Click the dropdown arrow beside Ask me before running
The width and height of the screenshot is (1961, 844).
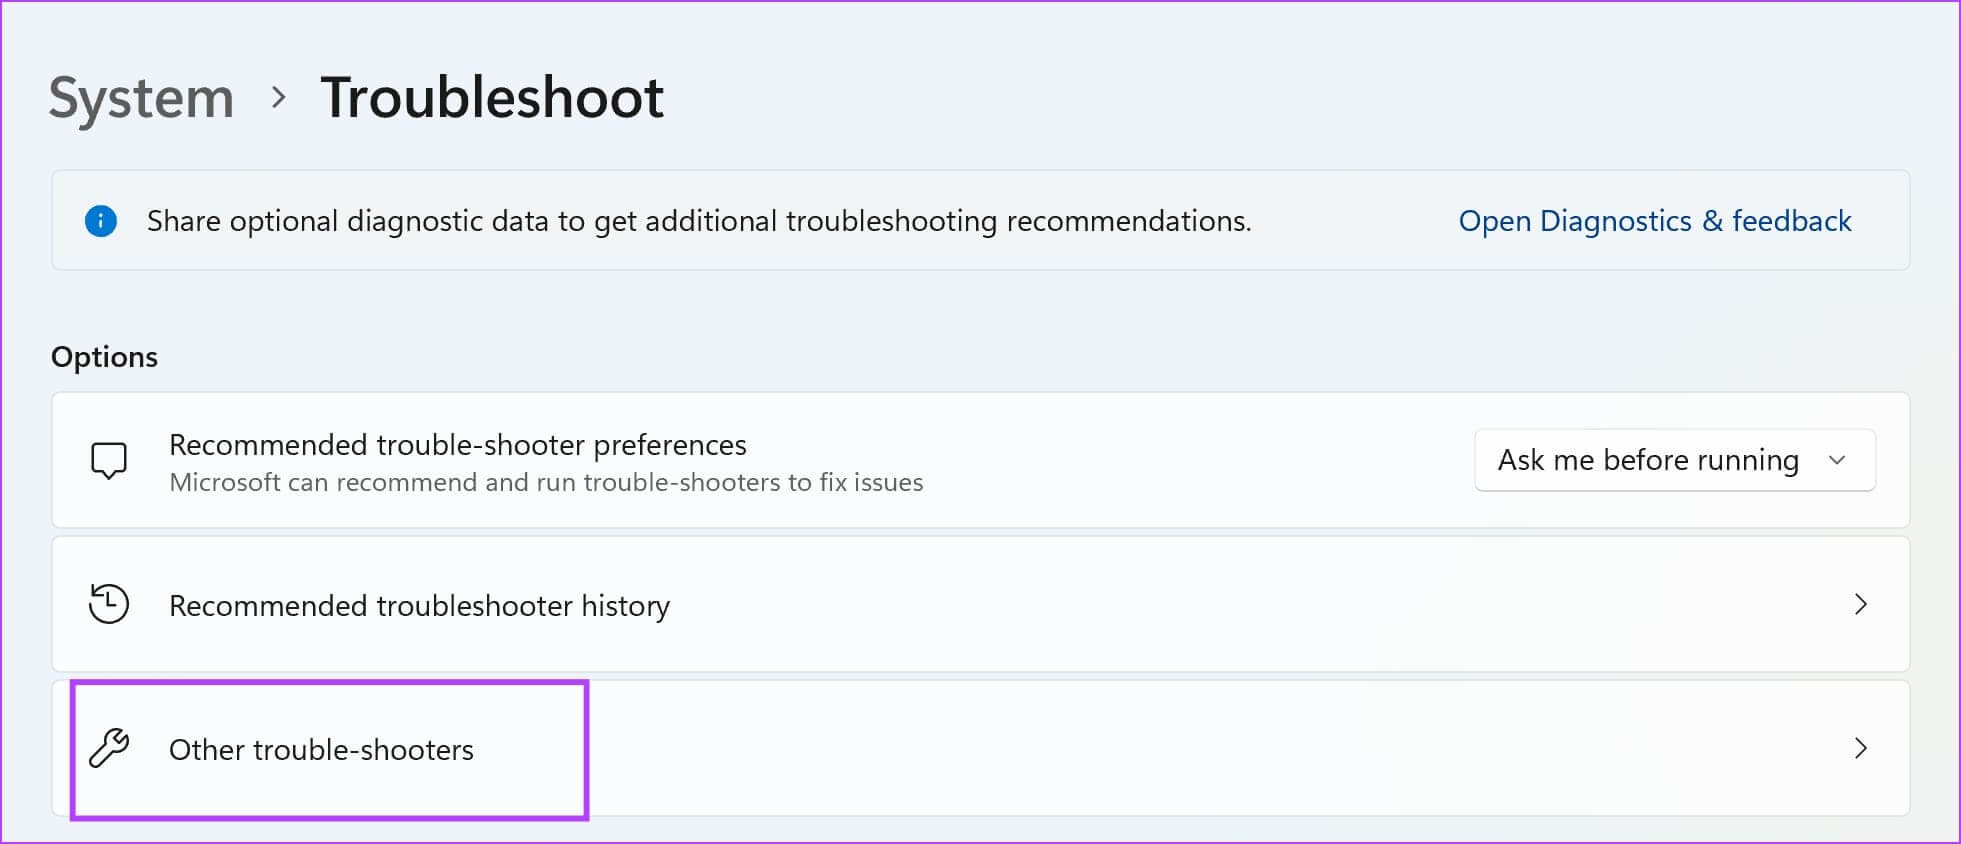(1837, 460)
